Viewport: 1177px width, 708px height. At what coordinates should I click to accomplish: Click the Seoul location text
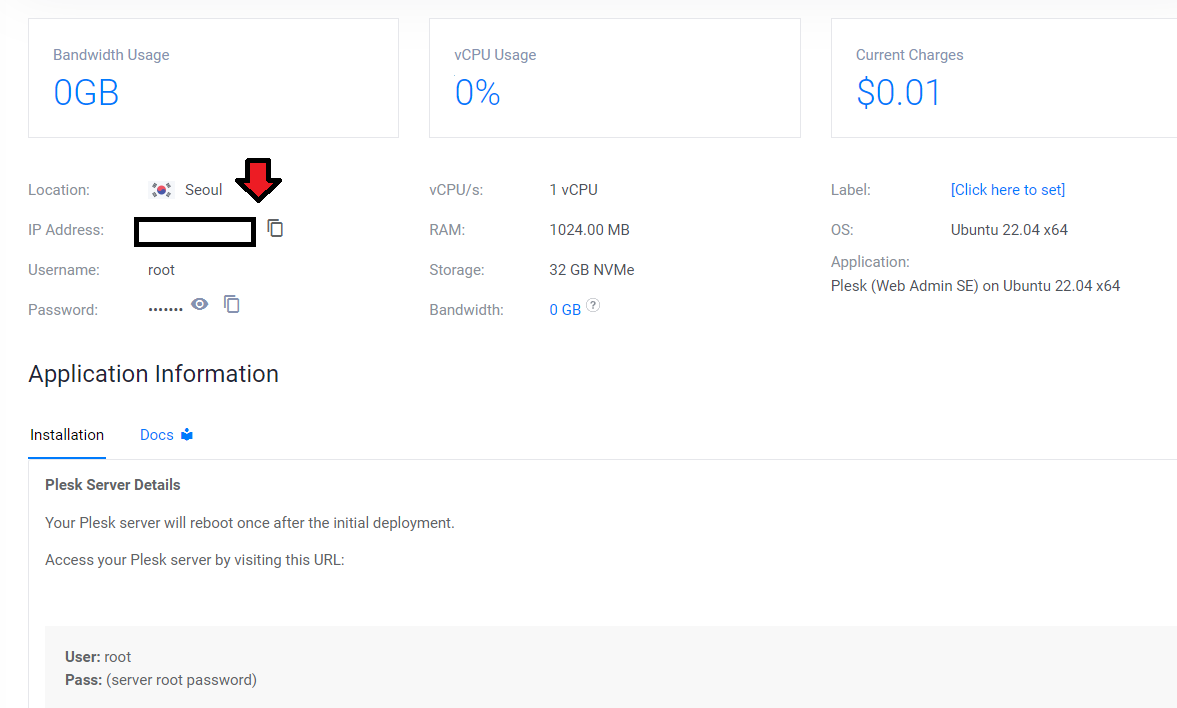(x=203, y=190)
